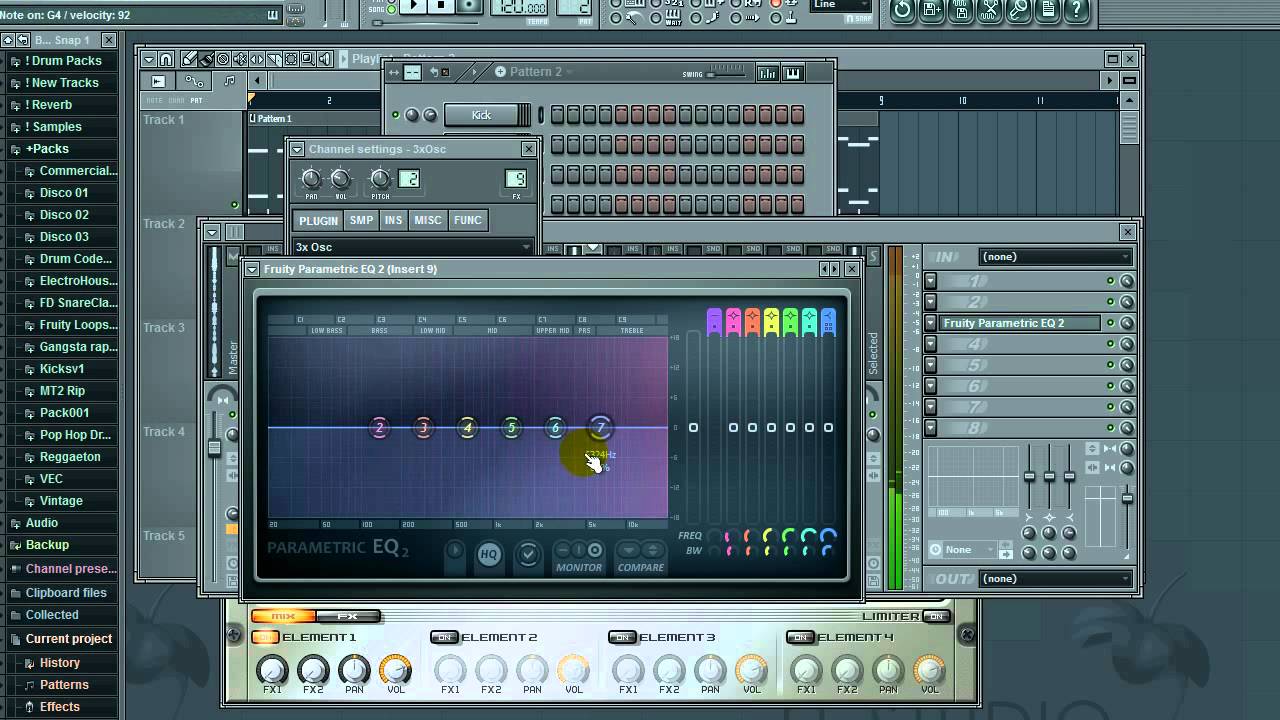The image size is (1280, 720).
Task: Select EQ band 7 node on the graph
Action: click(x=600, y=428)
